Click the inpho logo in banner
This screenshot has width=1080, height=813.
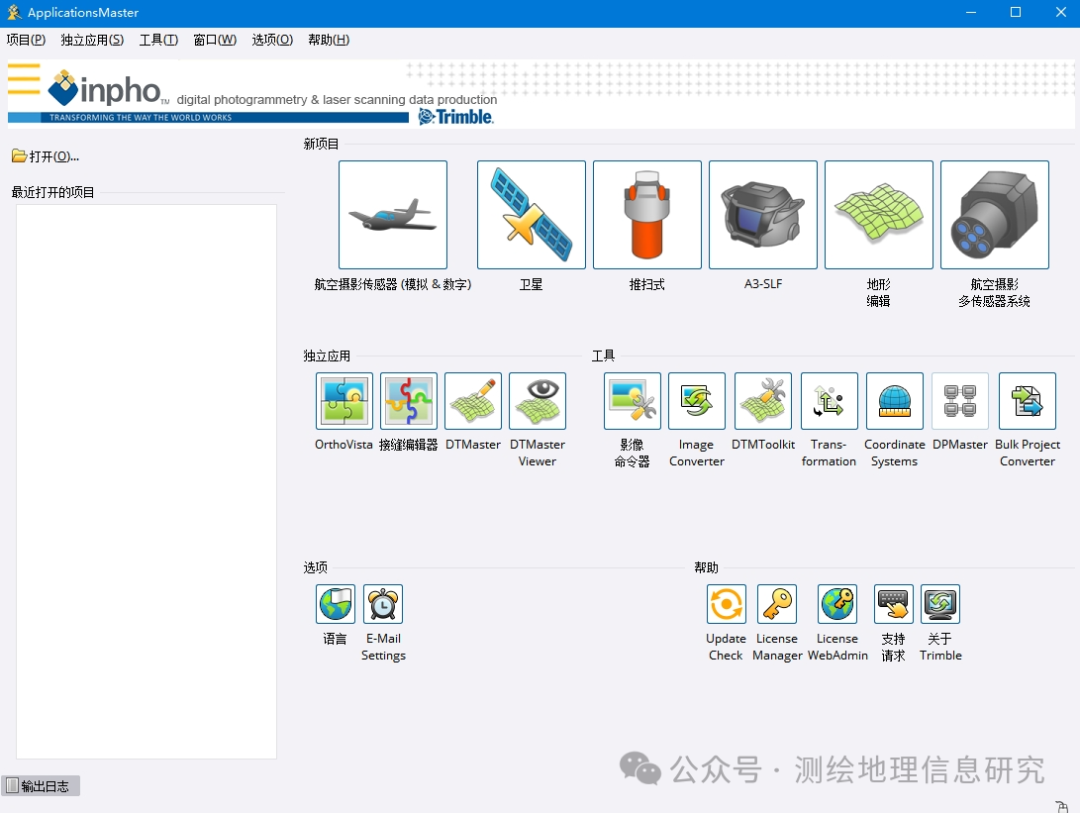coord(107,88)
